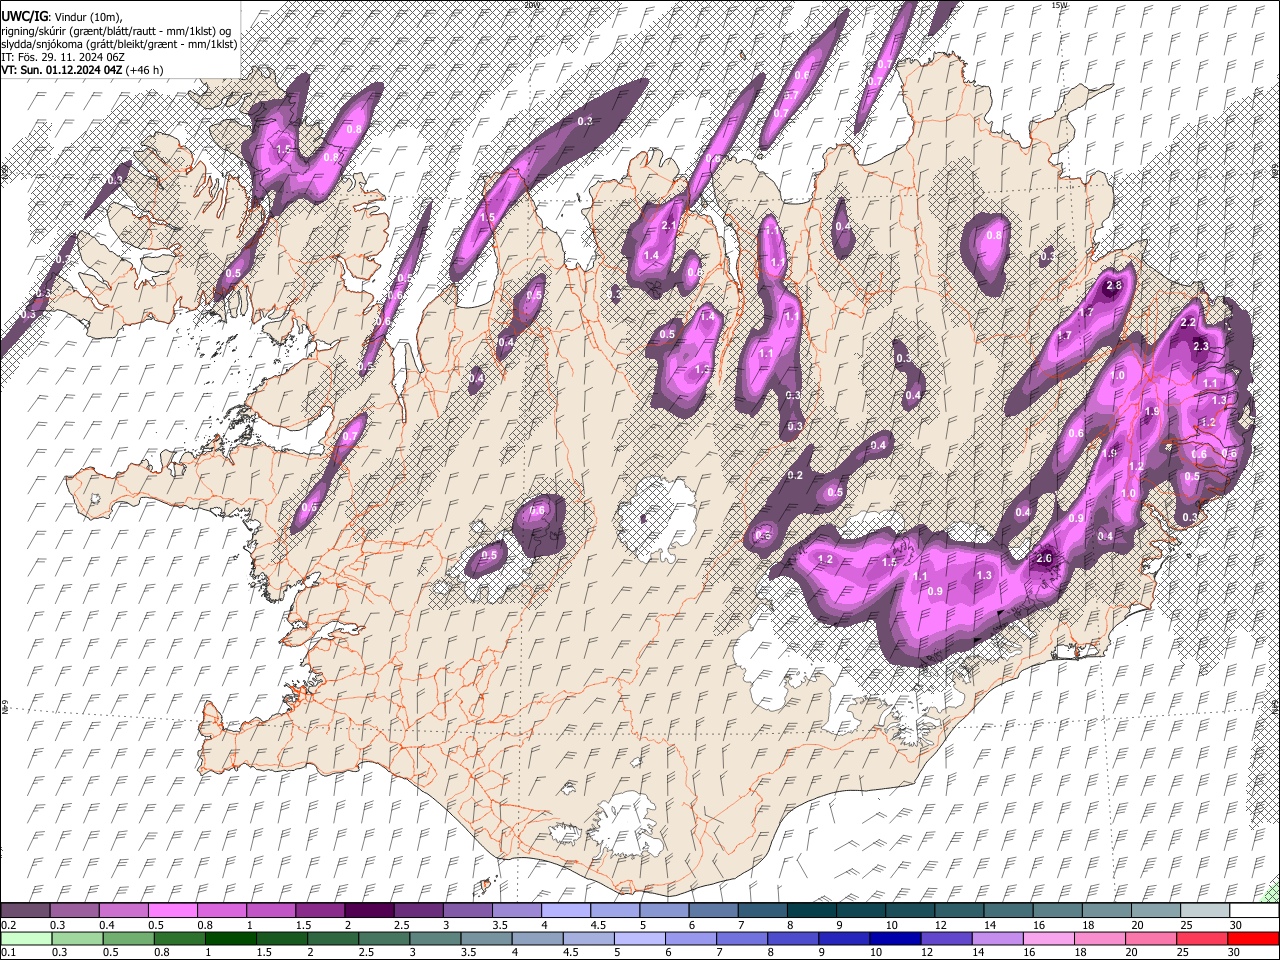Click the 'slydda/snjókoma' legend description line
Viewport: 1280px width, 960px height.
119,44
